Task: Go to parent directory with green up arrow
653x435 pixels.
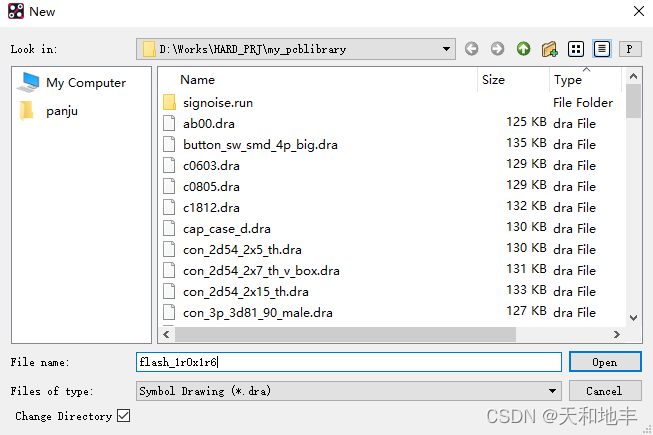Action: click(x=523, y=49)
